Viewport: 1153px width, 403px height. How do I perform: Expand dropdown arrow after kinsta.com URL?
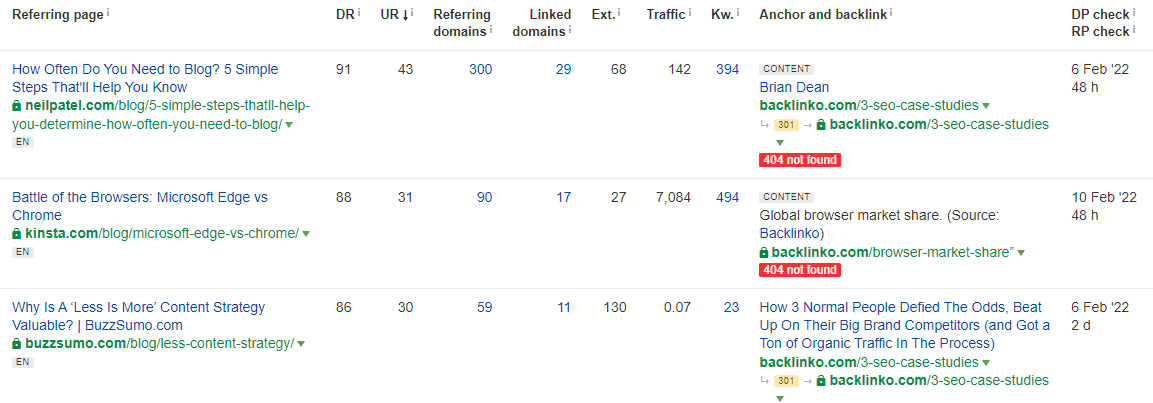[306, 234]
